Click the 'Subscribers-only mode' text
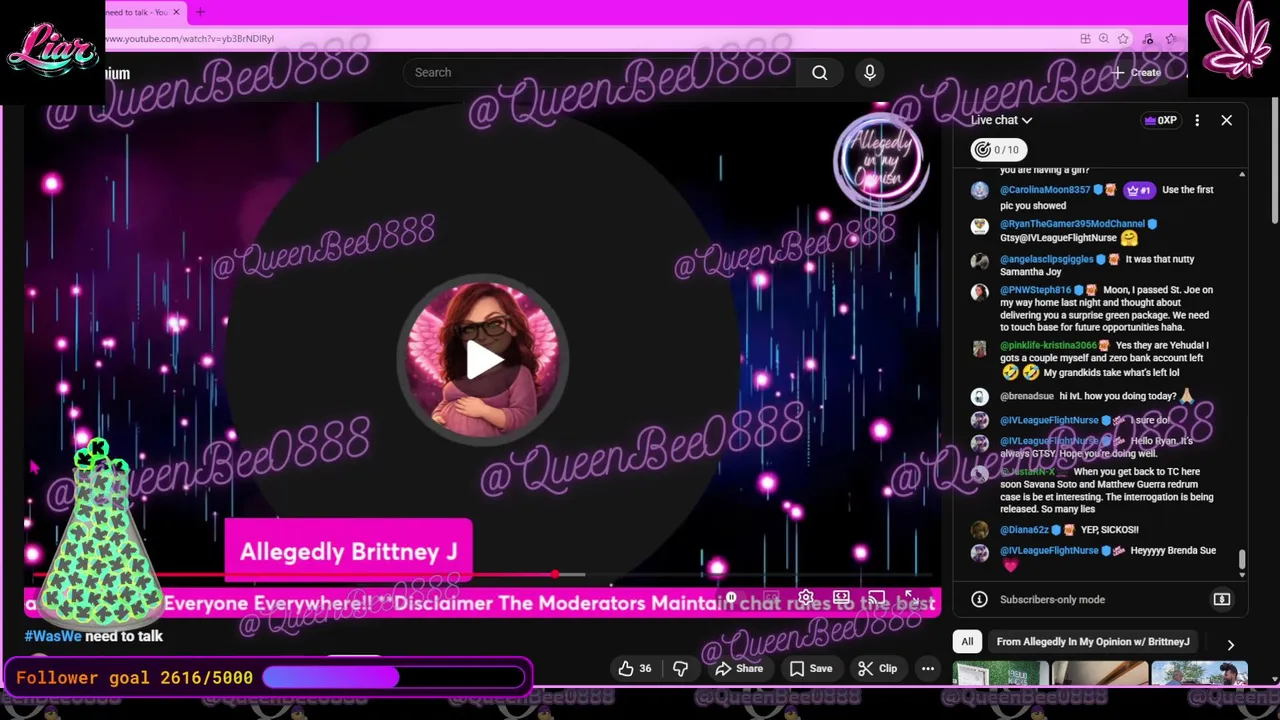 tap(1052, 600)
